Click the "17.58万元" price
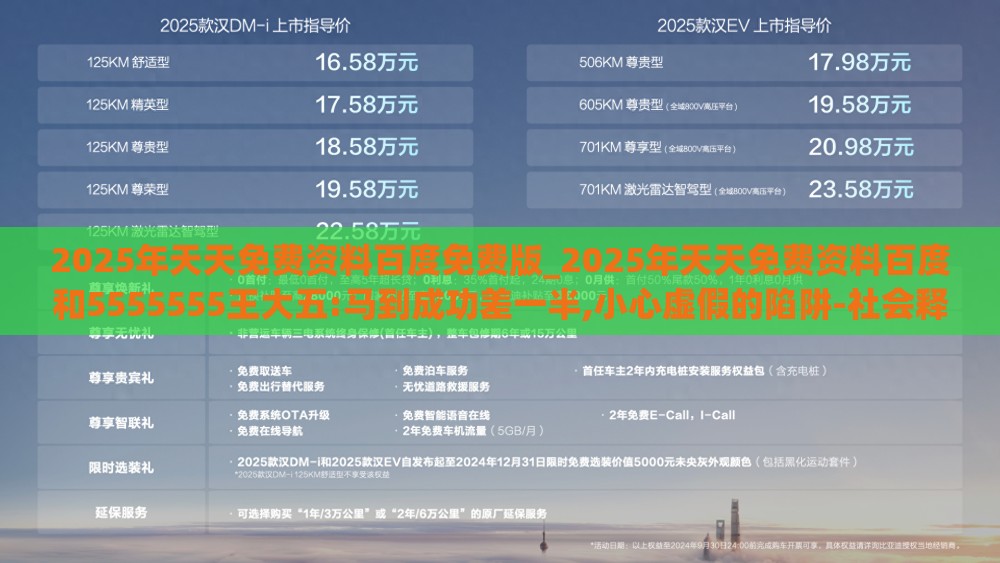 pos(367,105)
